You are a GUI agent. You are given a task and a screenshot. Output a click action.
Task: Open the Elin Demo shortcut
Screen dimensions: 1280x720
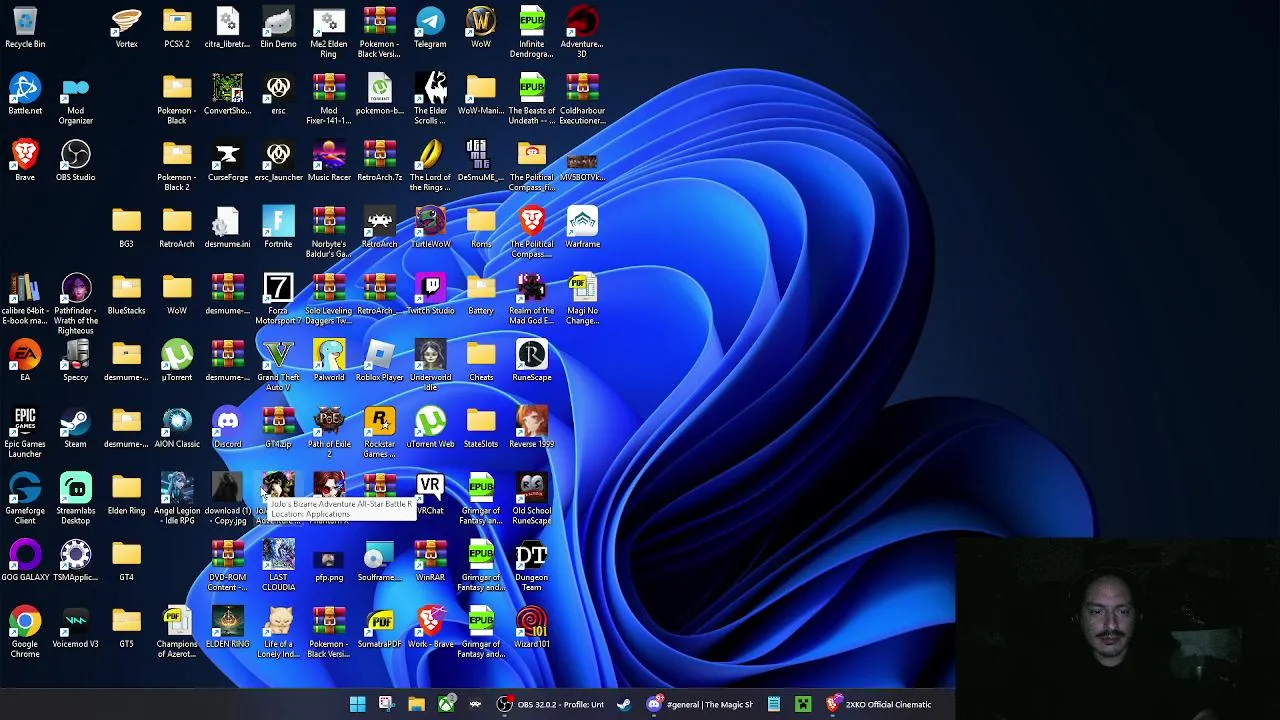(x=278, y=28)
